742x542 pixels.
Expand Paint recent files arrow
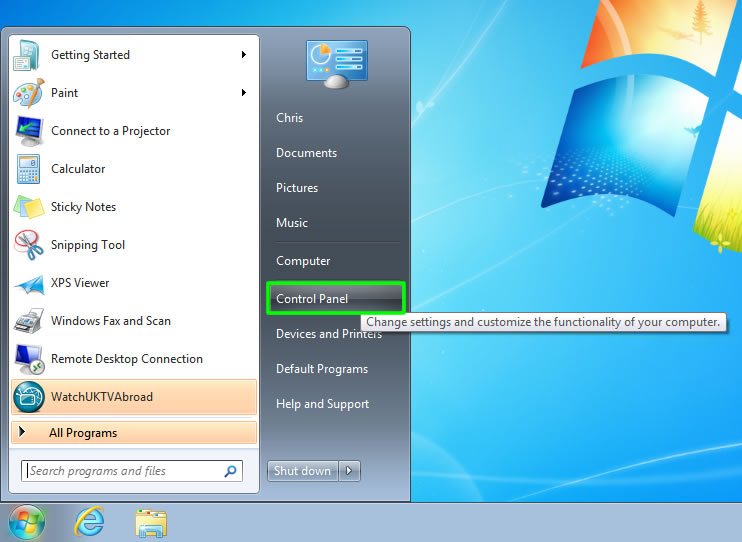click(244, 93)
